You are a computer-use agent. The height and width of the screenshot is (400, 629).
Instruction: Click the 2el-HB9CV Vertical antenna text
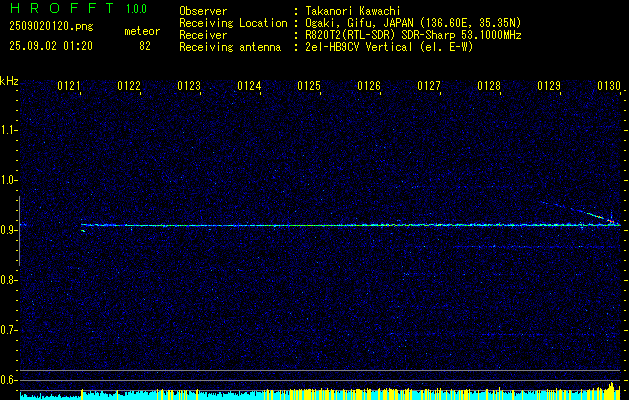(x=389, y=47)
